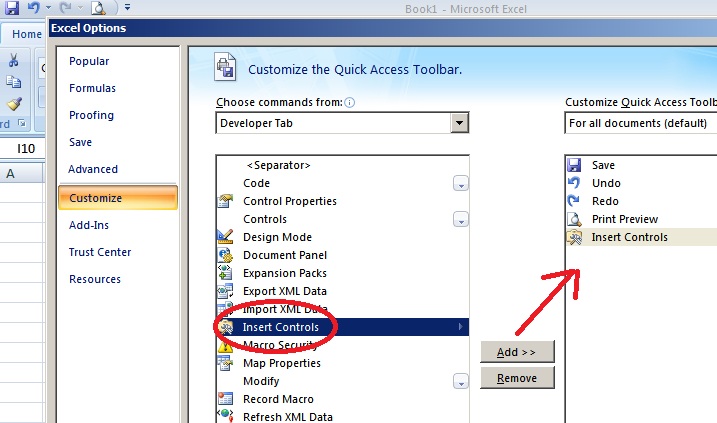Image resolution: width=717 pixels, height=423 pixels.
Task: Select Export XML Data icon in list
Action: coord(225,291)
